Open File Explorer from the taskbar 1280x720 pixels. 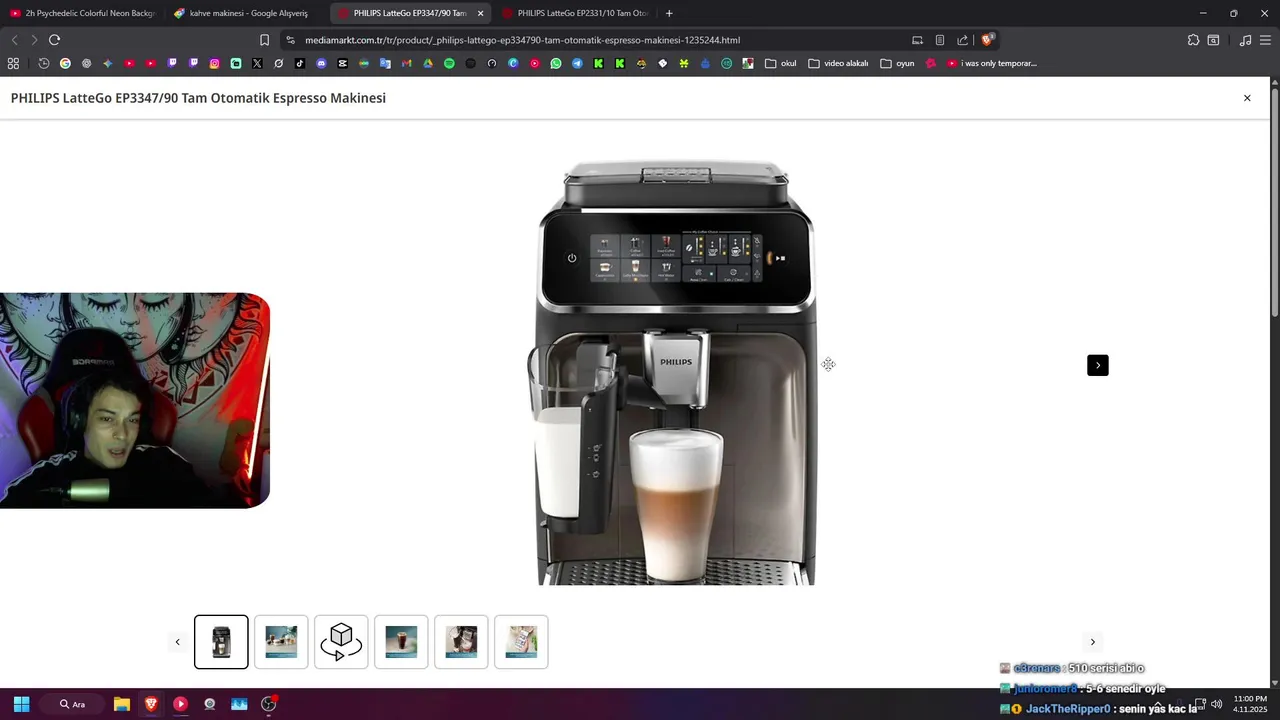click(122, 704)
